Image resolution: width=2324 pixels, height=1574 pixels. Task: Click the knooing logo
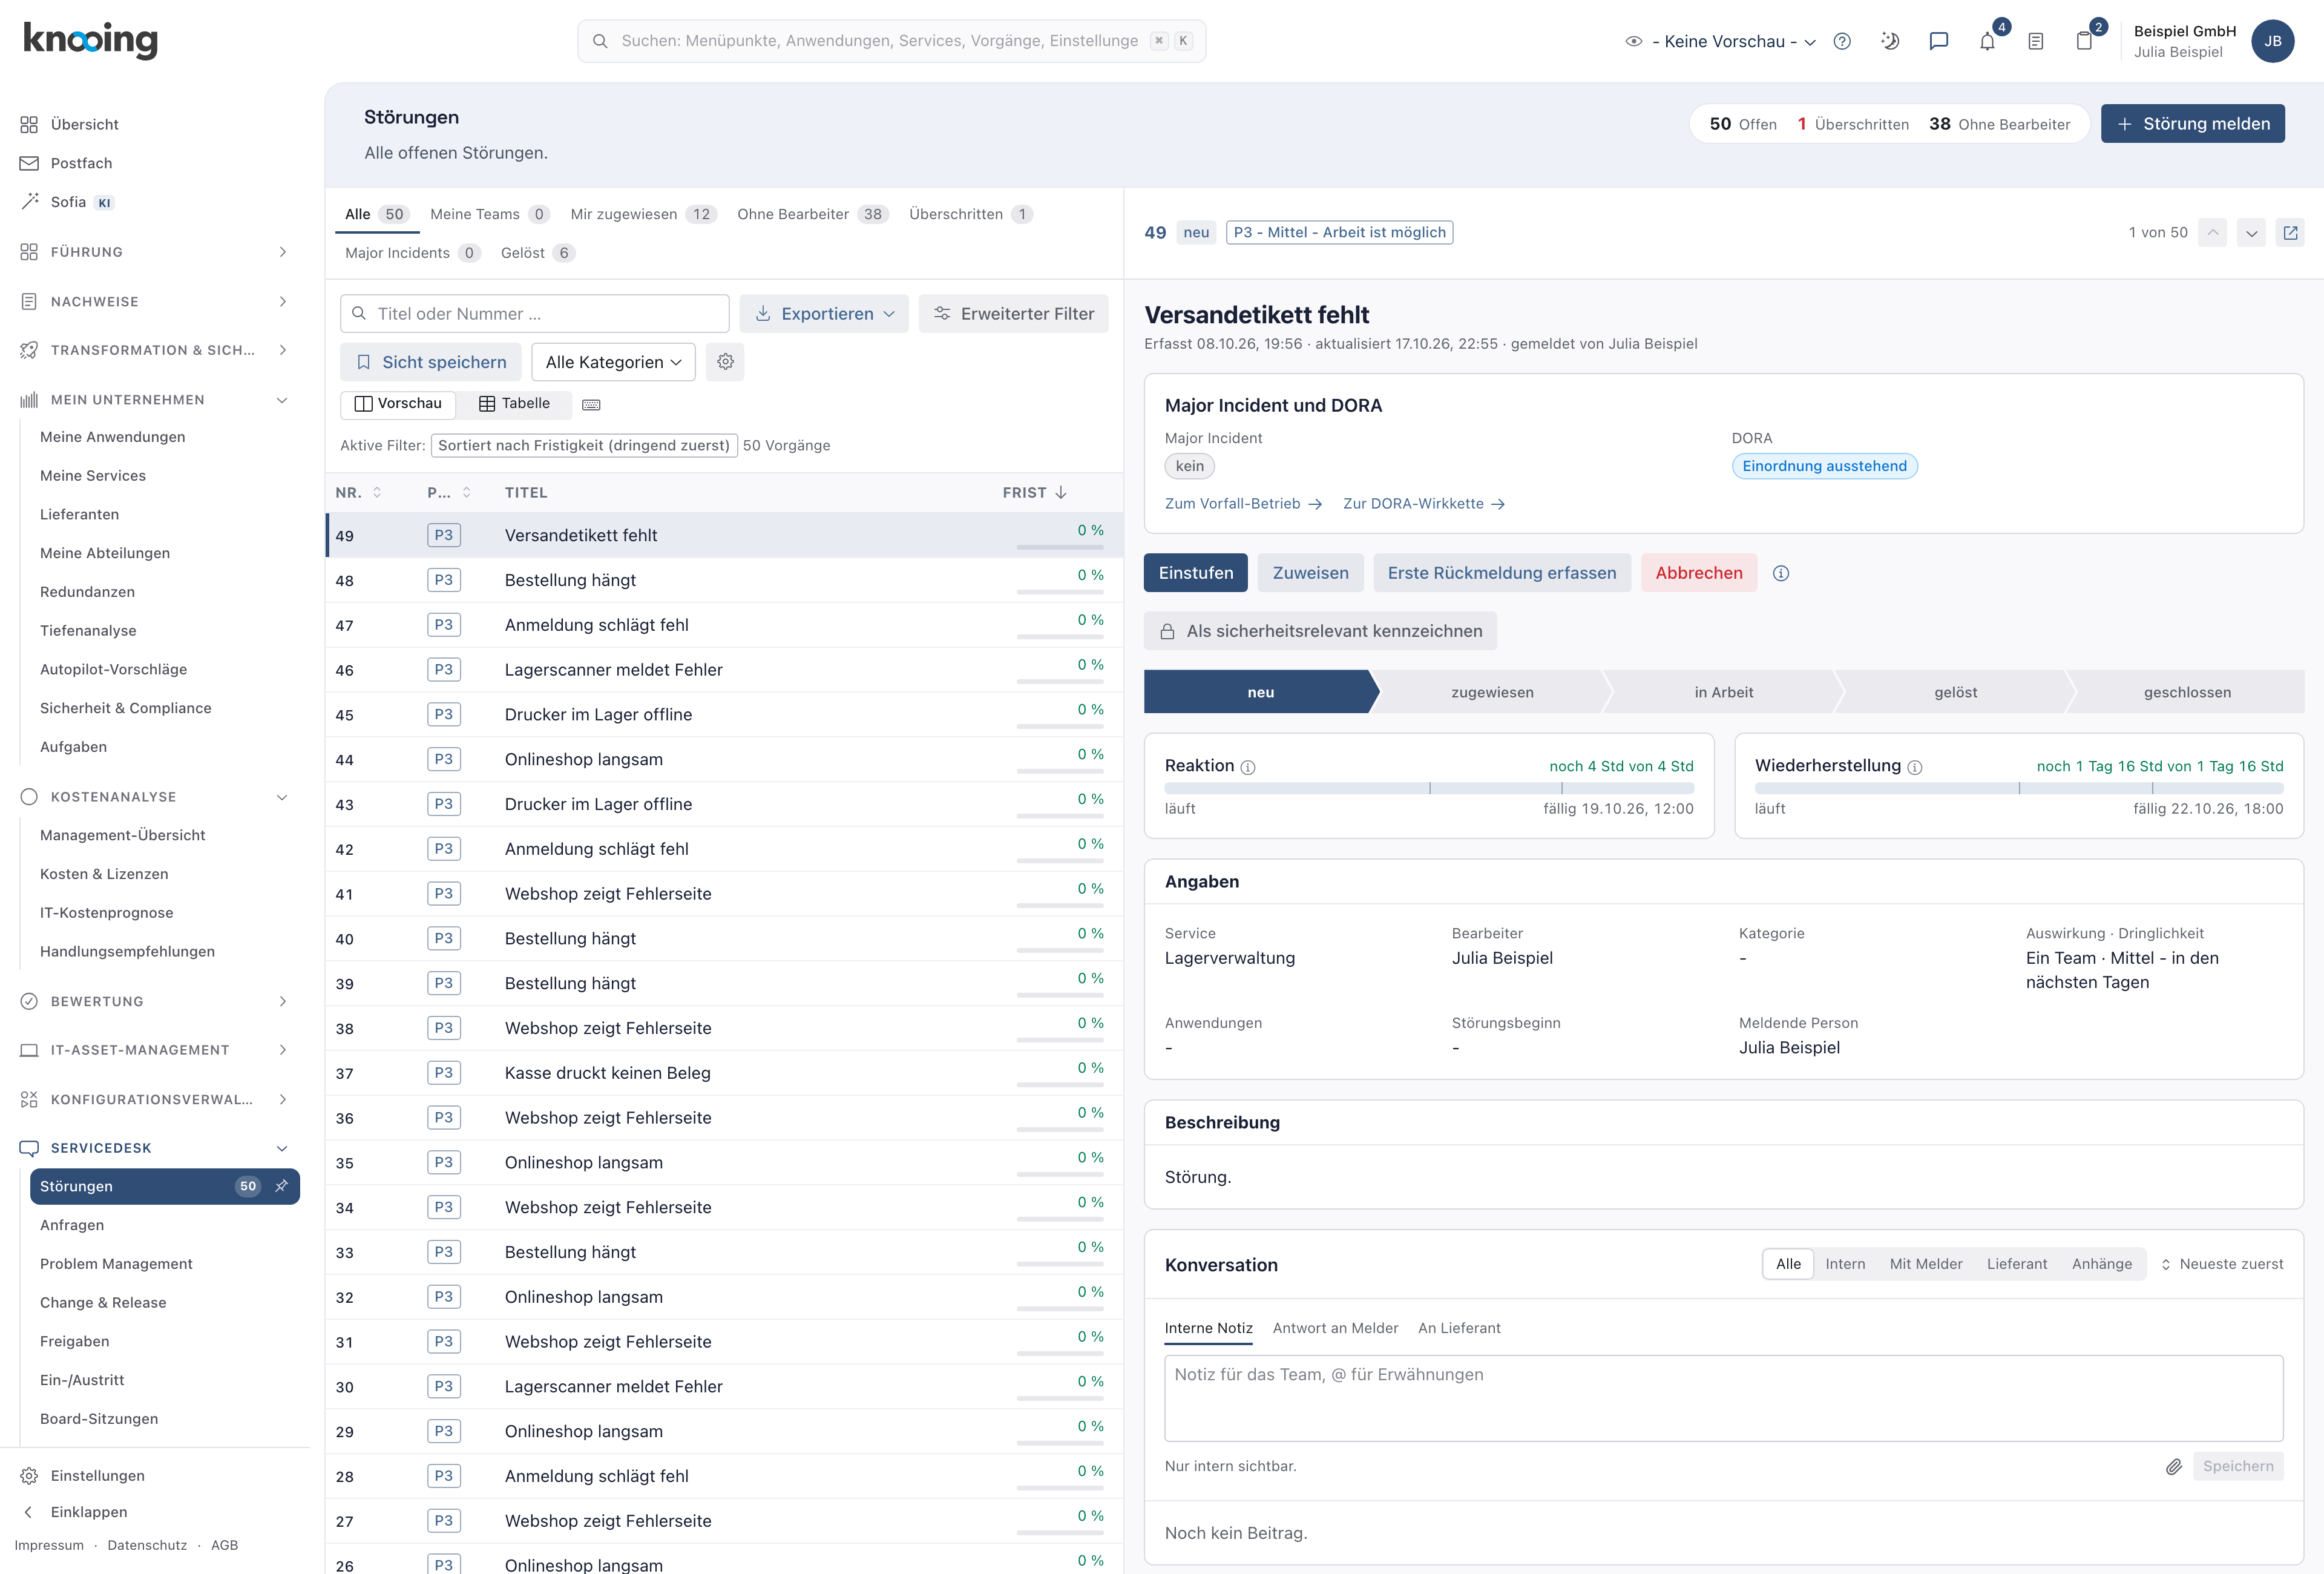click(x=91, y=40)
